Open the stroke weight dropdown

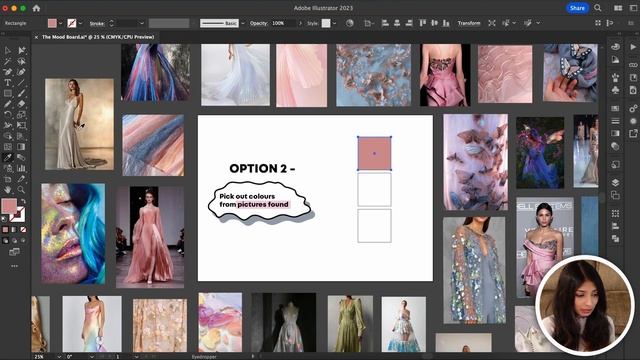coord(142,23)
